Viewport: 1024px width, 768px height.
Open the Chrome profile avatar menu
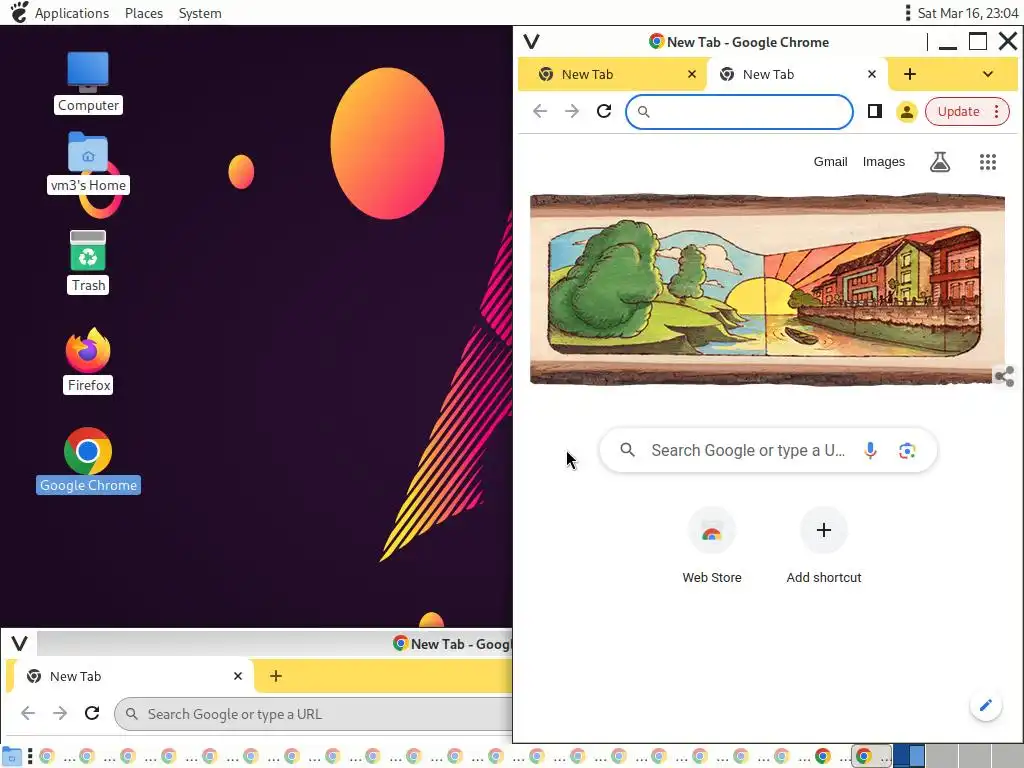906,112
